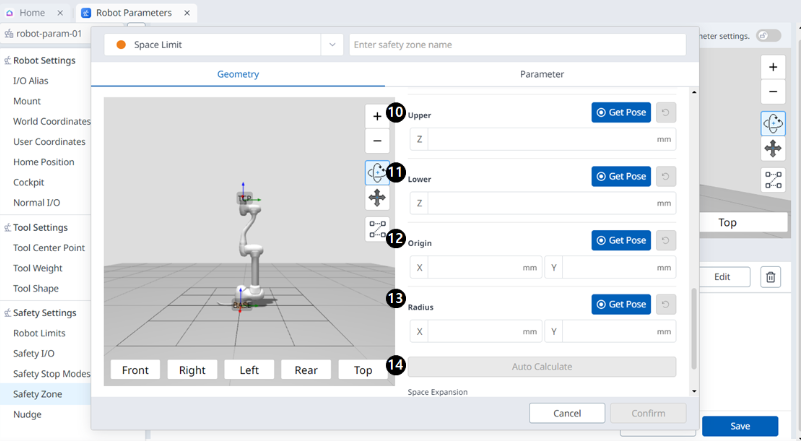Zoom in the 3D robot preview in dialog
Viewport: 801px width, 441px height.
coord(377,116)
